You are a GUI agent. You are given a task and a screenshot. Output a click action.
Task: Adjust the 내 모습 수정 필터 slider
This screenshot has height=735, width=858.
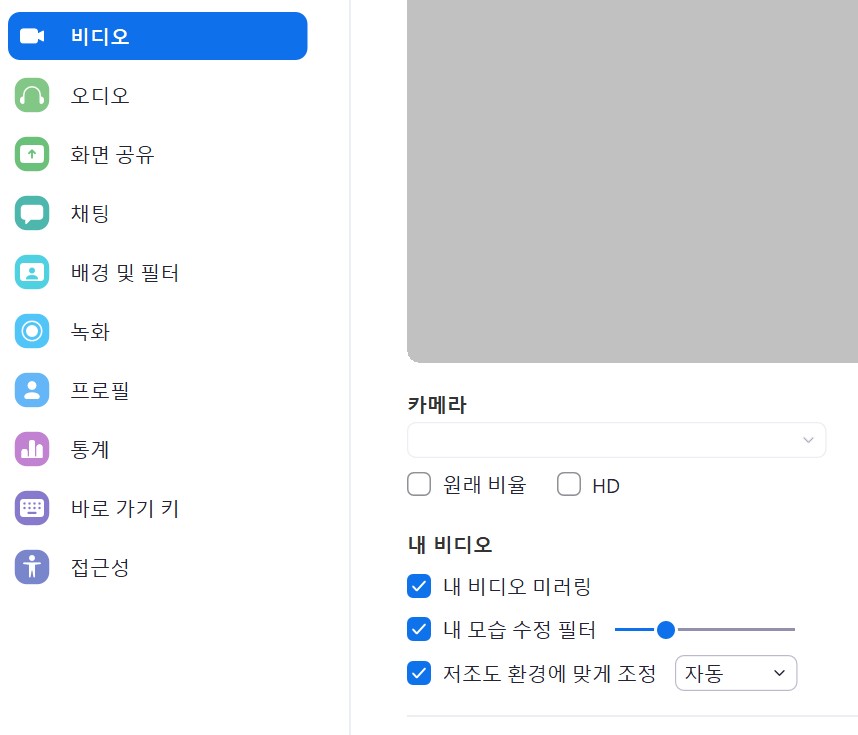pos(666,630)
